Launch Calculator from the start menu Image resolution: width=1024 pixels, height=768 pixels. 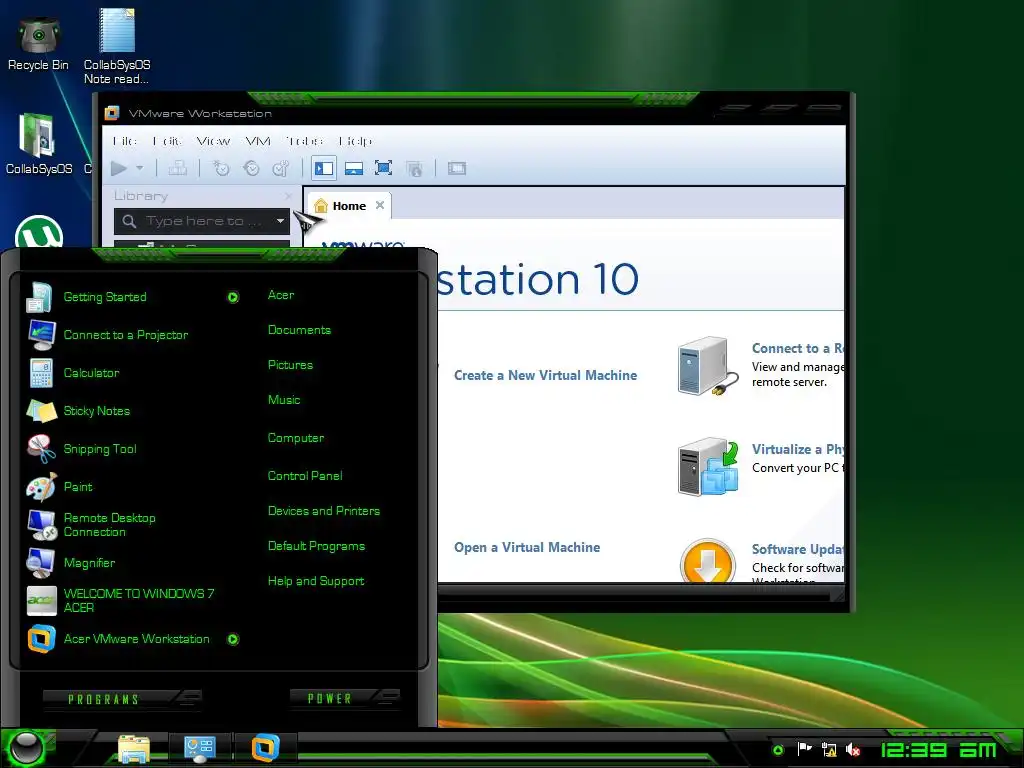[91, 373]
